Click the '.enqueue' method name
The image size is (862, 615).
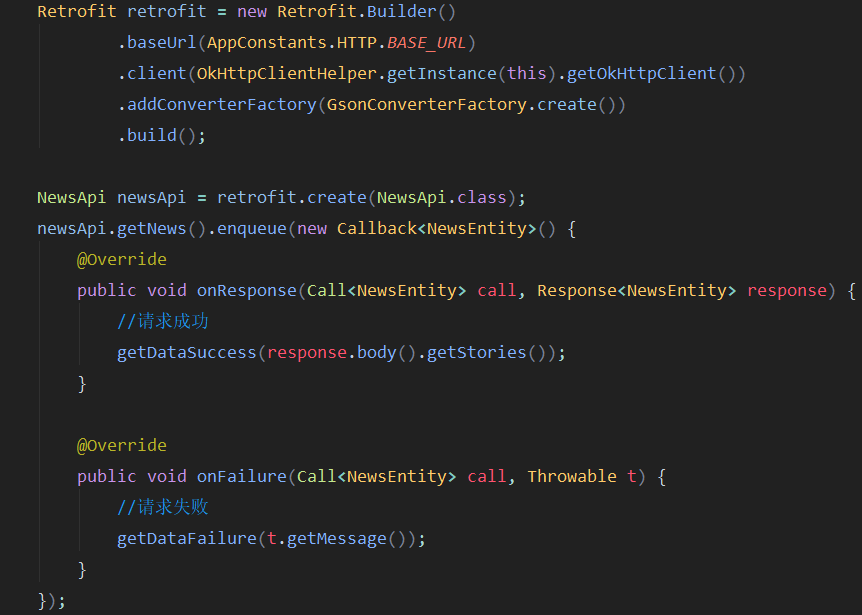[x=247, y=229]
